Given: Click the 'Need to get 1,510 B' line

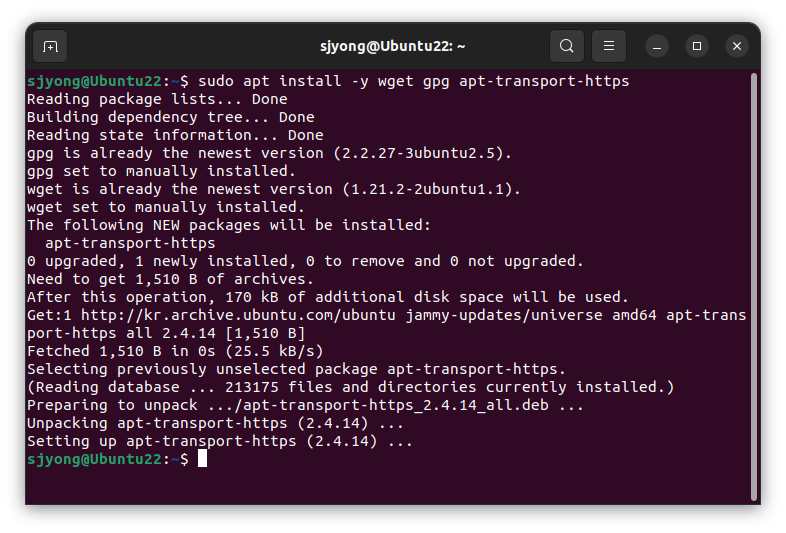Looking at the screenshot, I should pos(170,279).
